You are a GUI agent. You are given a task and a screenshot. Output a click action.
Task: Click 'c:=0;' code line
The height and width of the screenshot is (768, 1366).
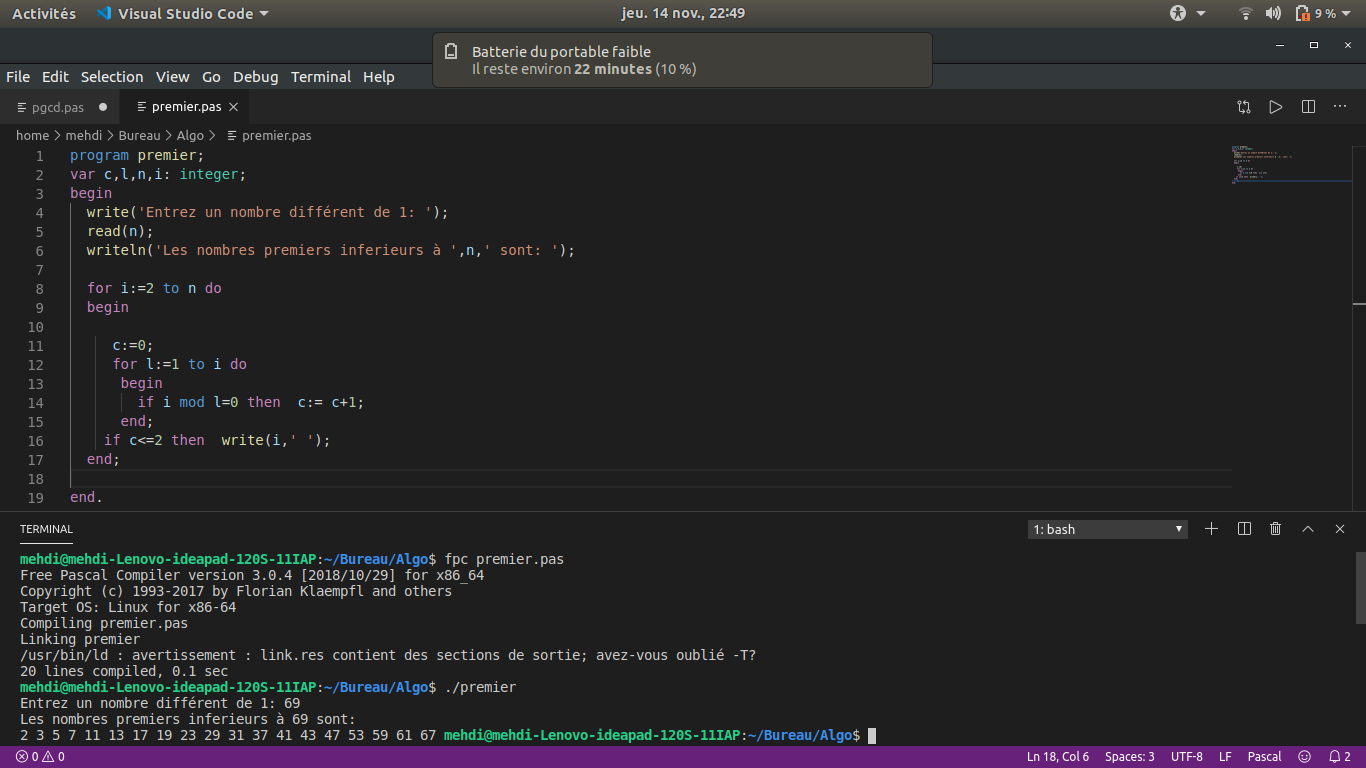(x=132, y=345)
